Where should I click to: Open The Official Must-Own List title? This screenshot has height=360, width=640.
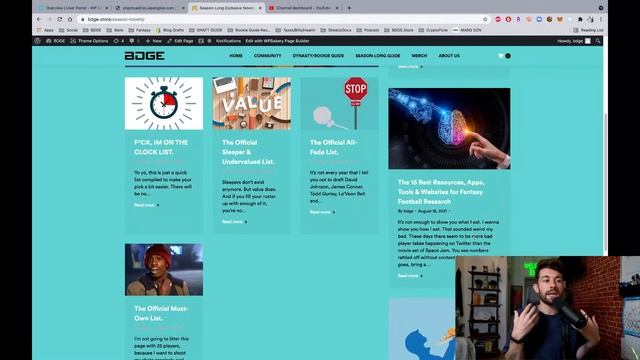(x=161, y=313)
